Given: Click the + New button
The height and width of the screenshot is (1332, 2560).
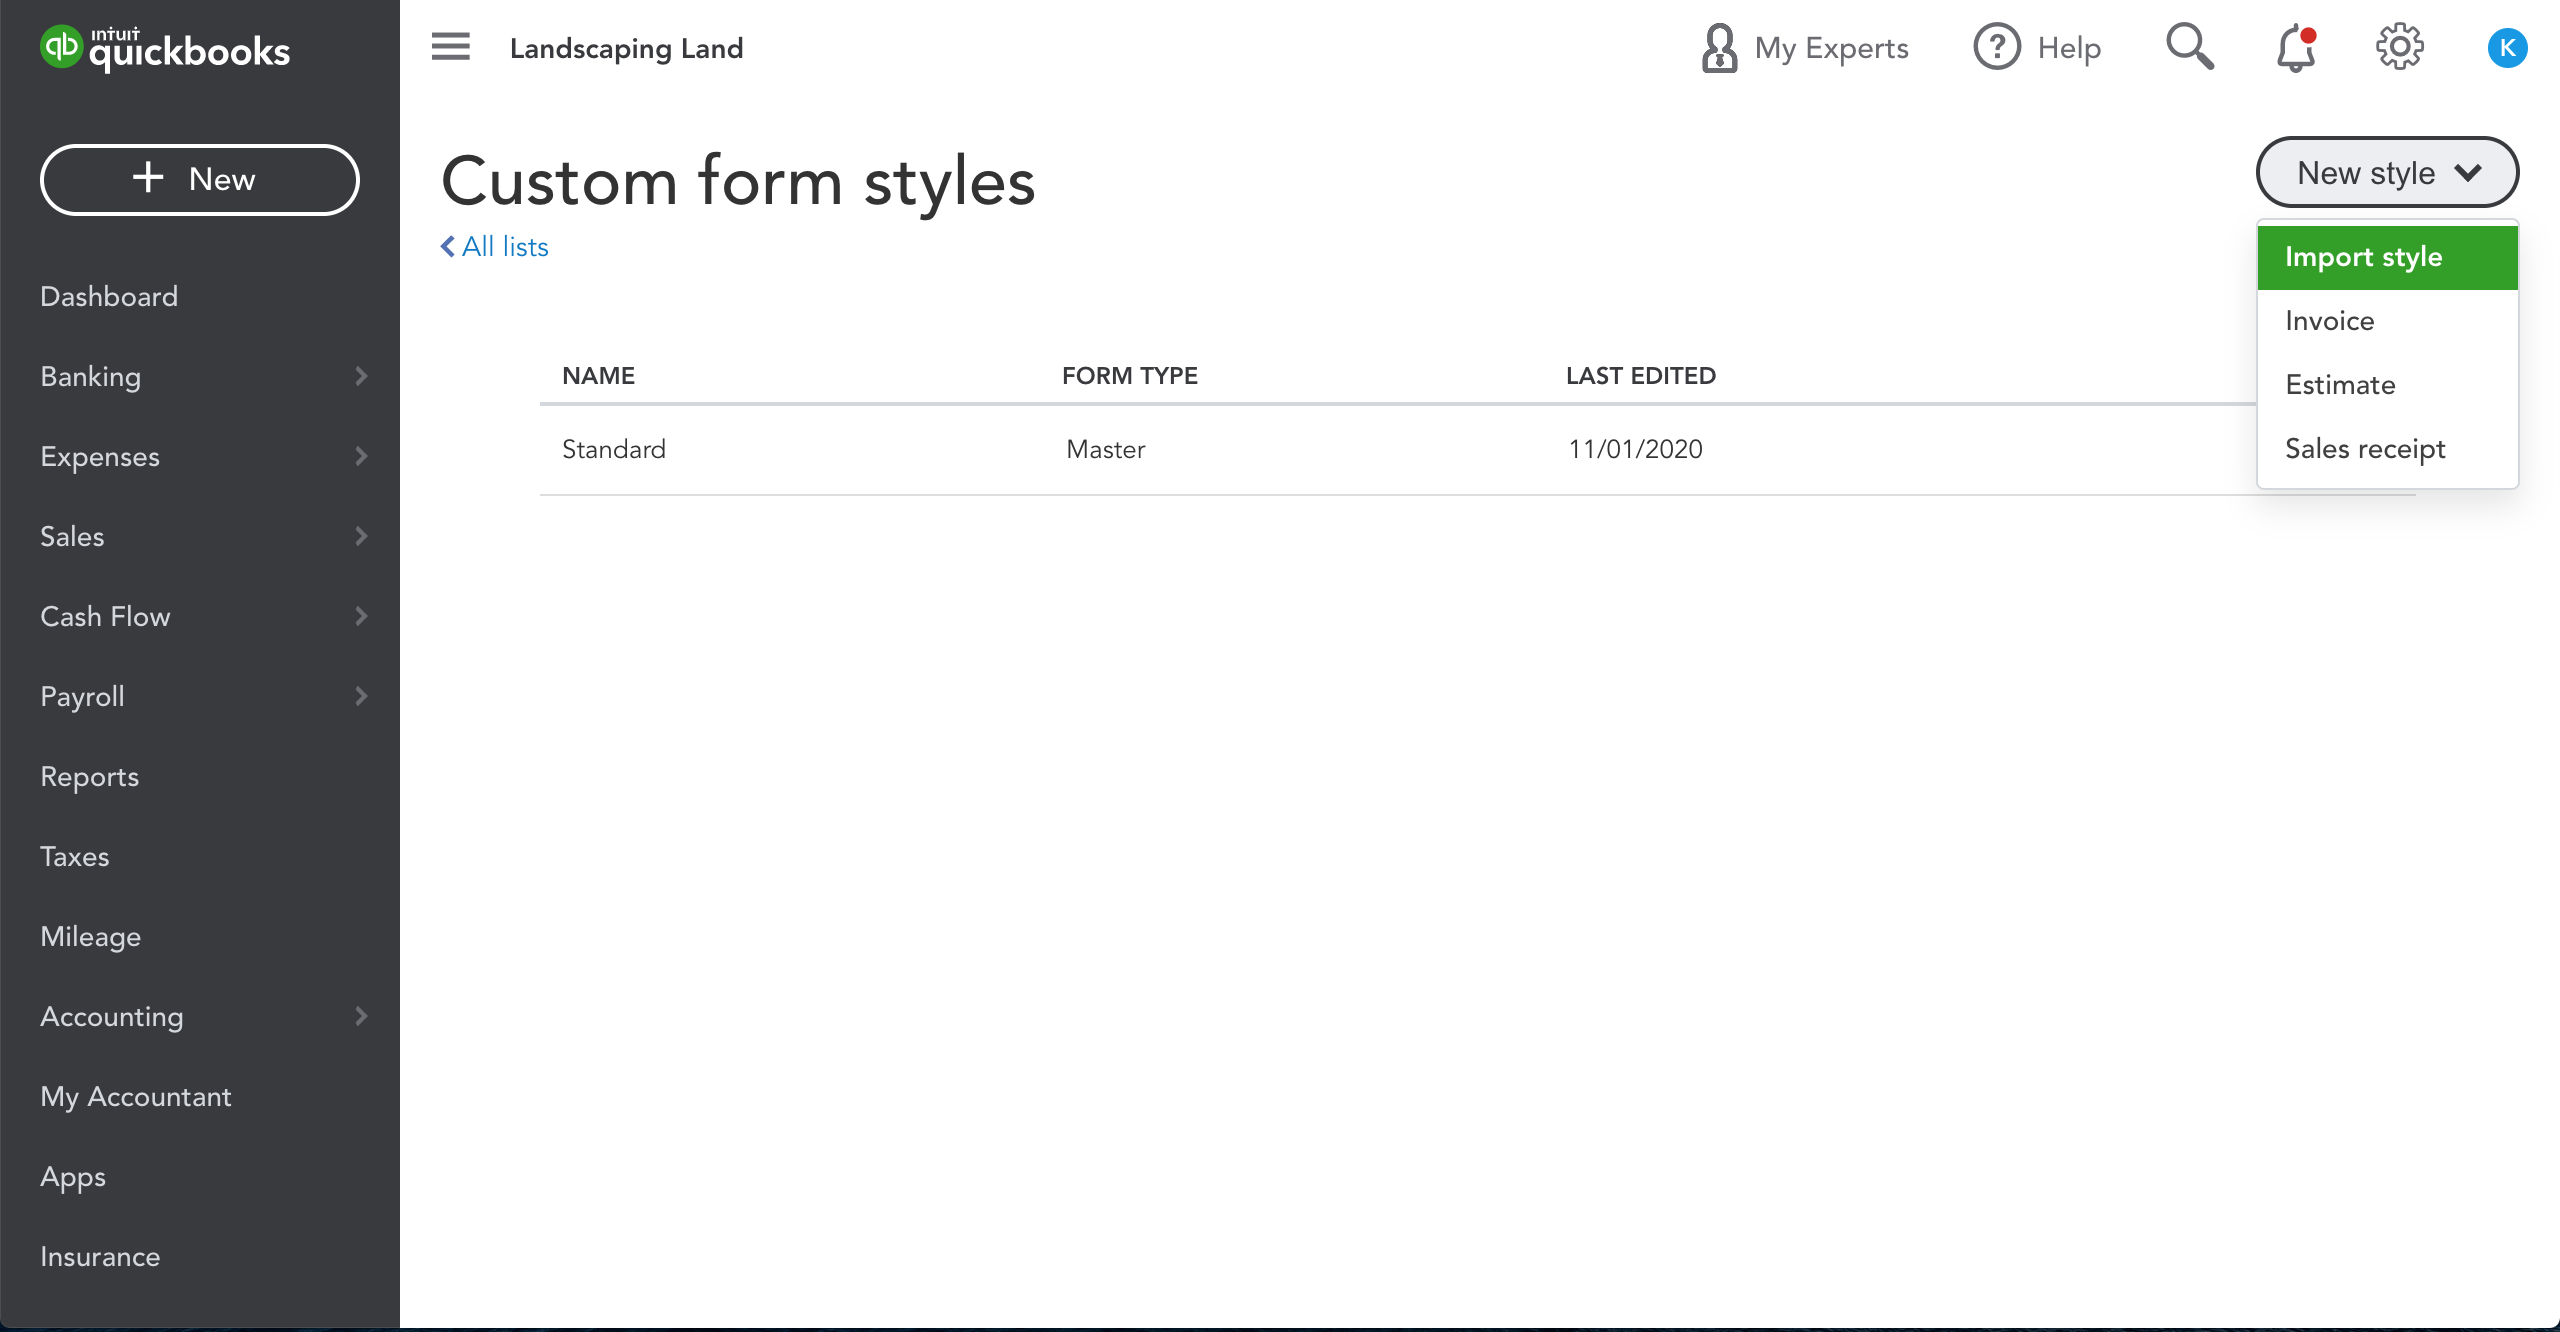Looking at the screenshot, I should tap(200, 180).
